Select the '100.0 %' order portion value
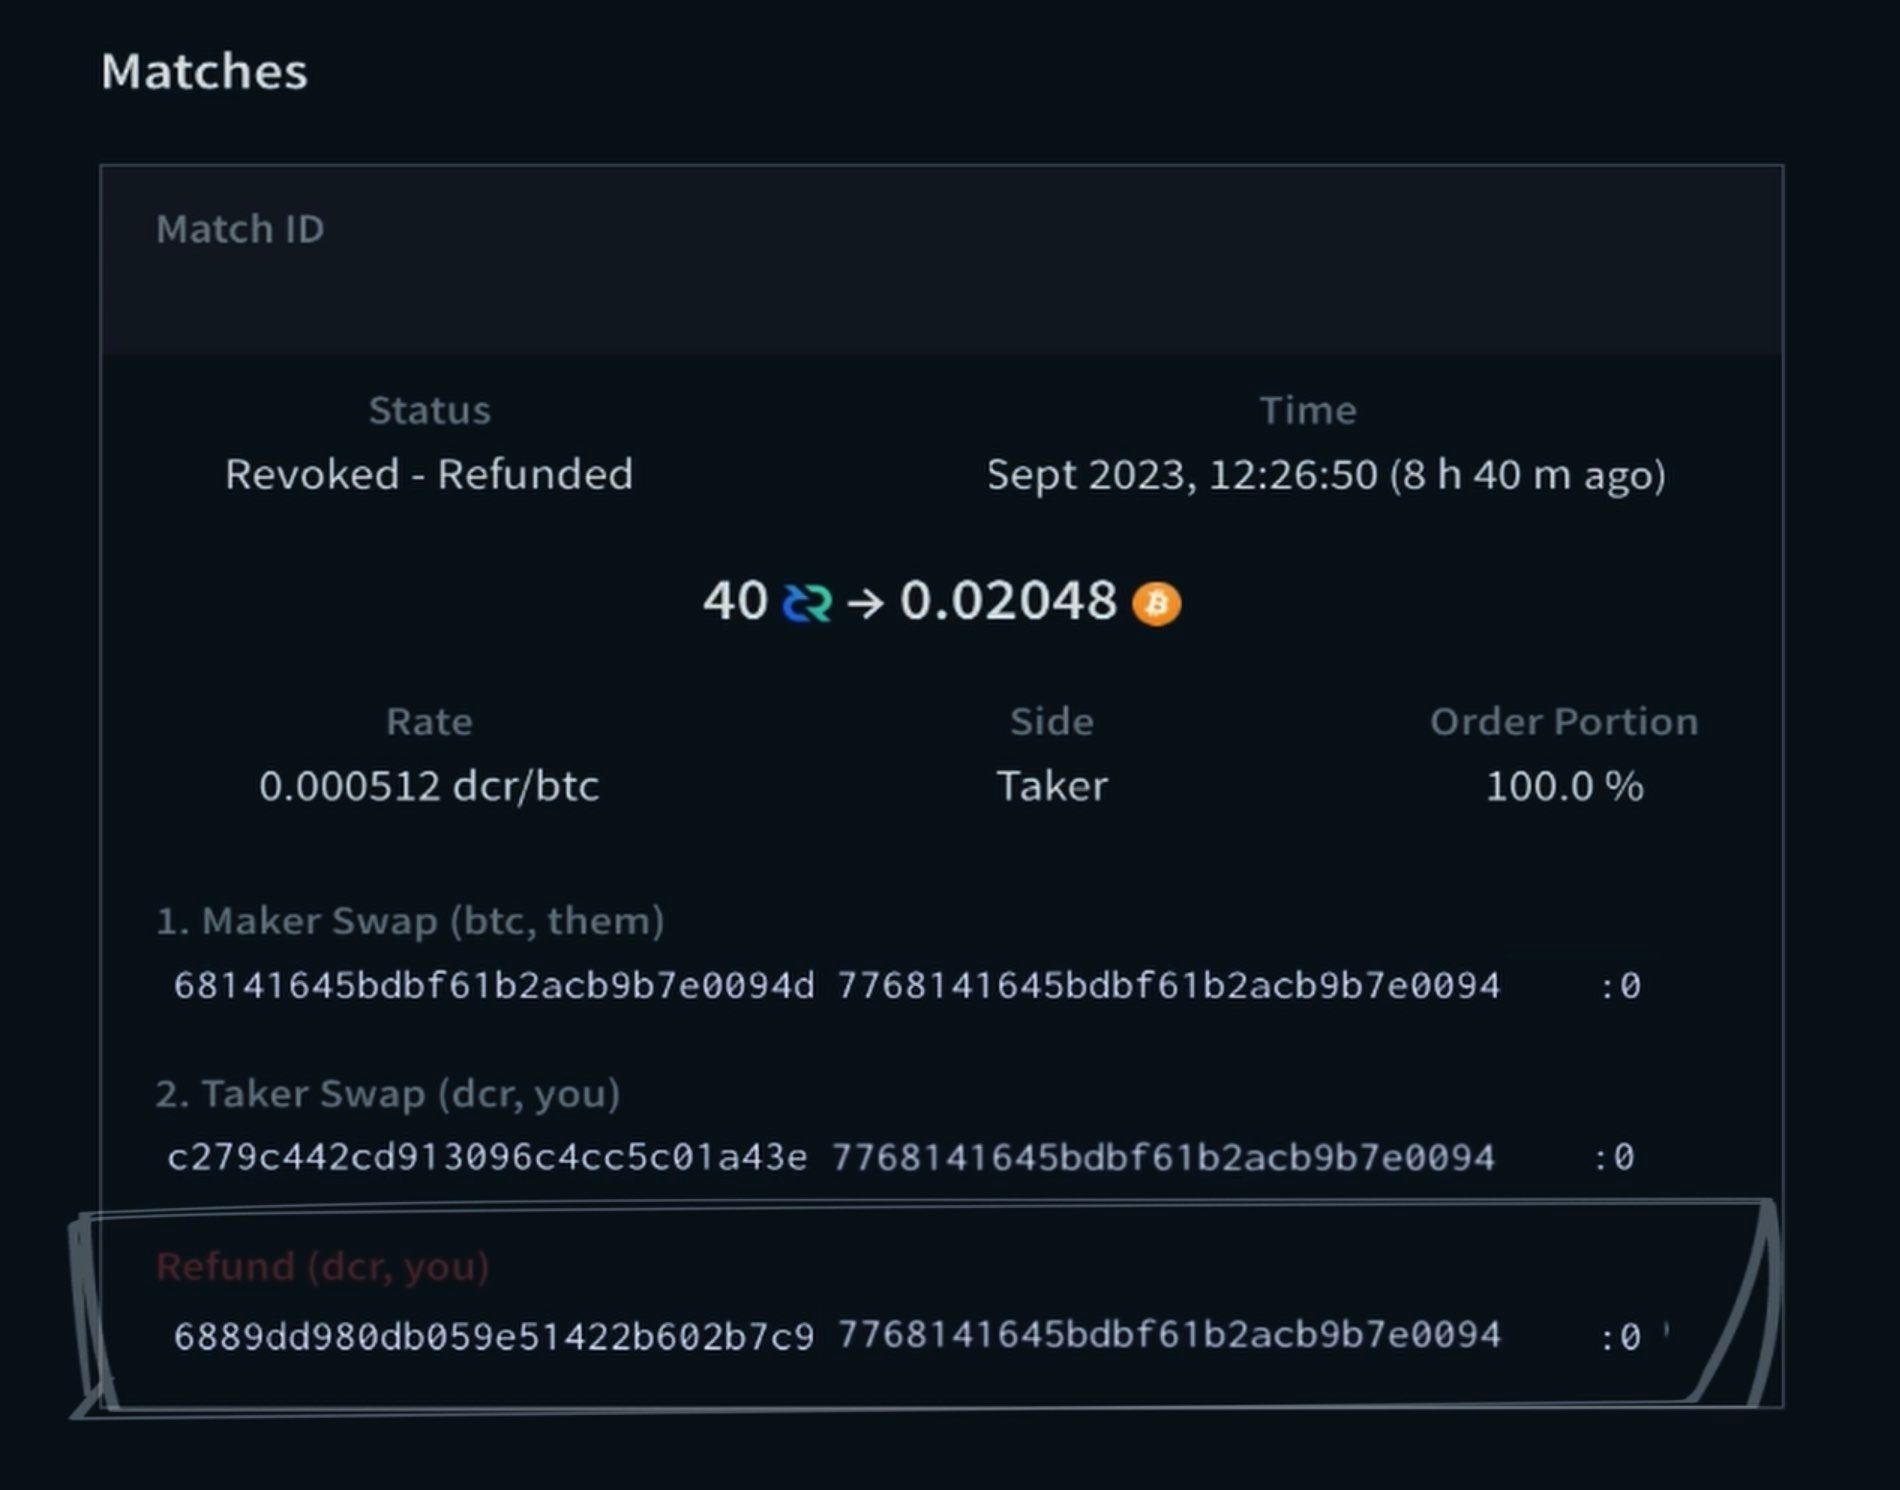The height and width of the screenshot is (1490, 1900). click(x=1564, y=786)
